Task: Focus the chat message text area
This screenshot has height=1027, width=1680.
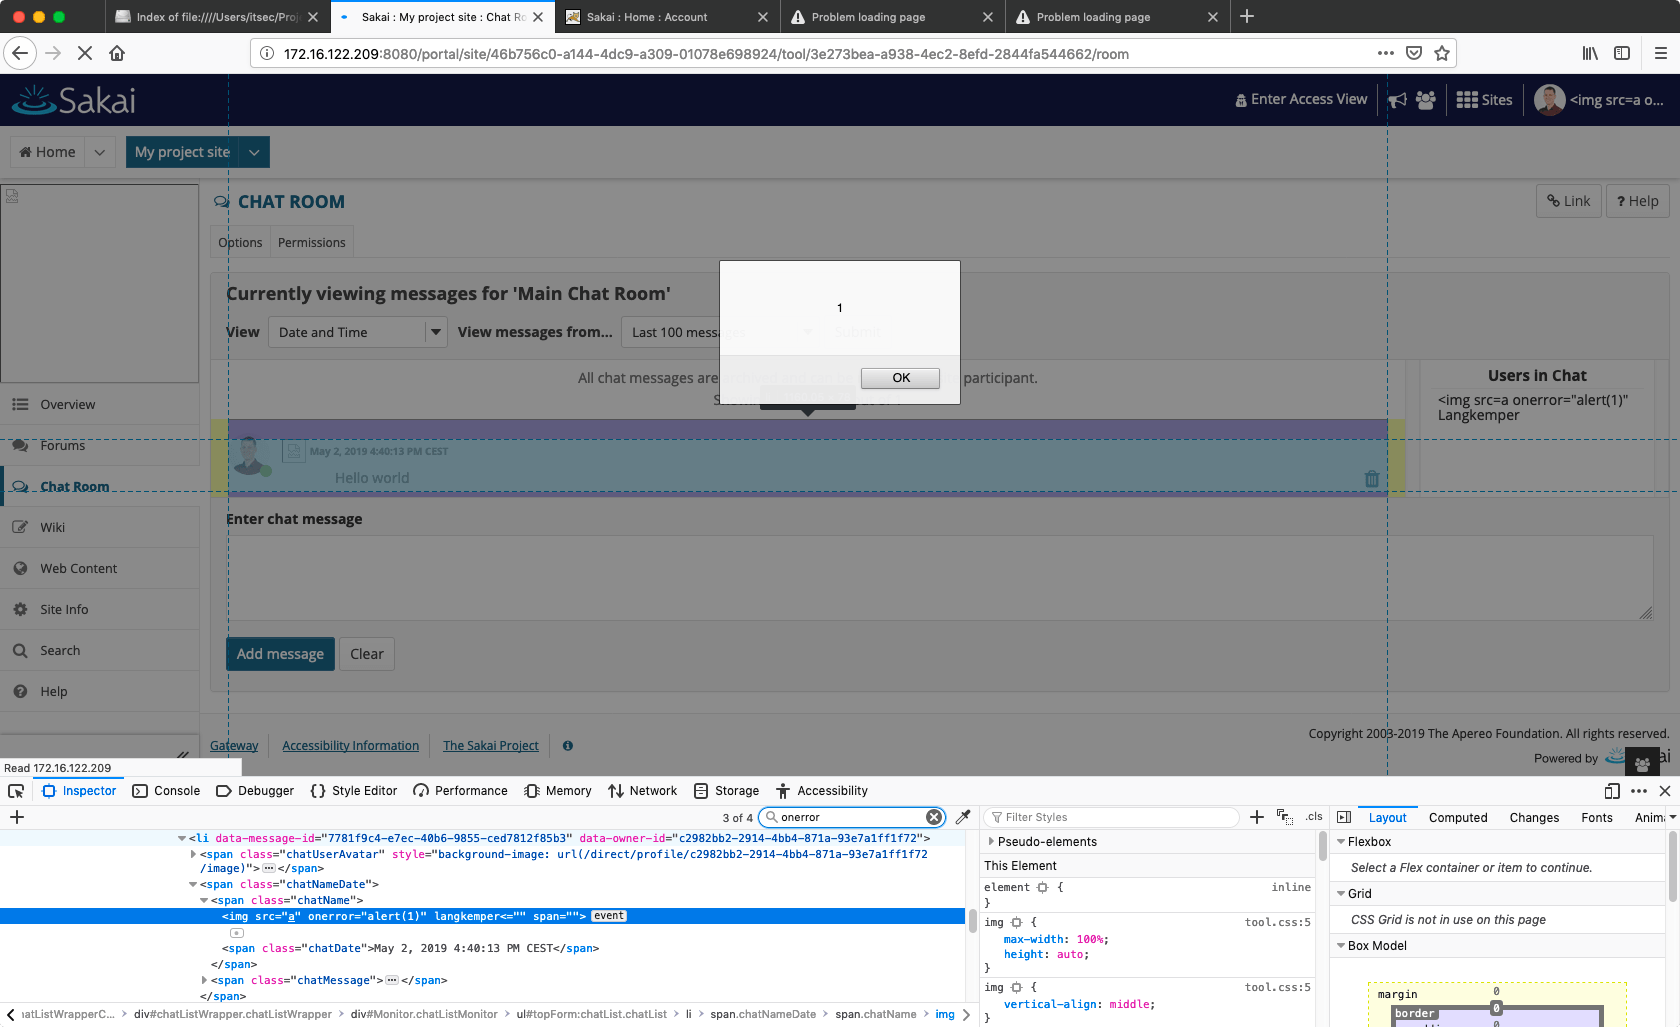Action: (940, 578)
